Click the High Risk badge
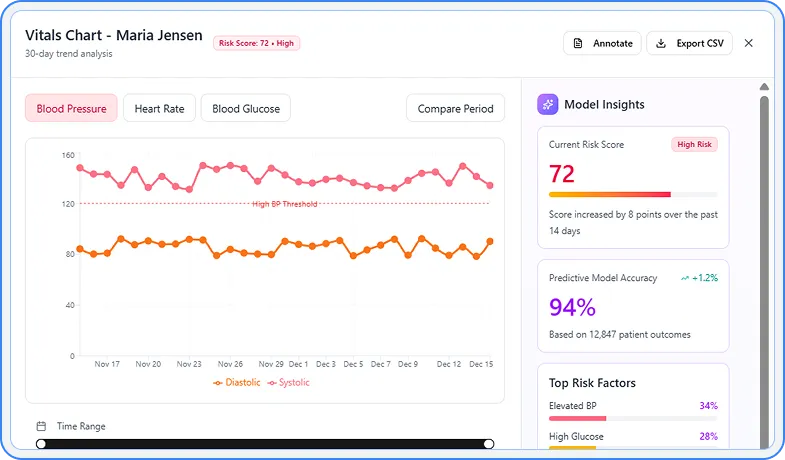The height and width of the screenshot is (460, 785). pos(694,145)
